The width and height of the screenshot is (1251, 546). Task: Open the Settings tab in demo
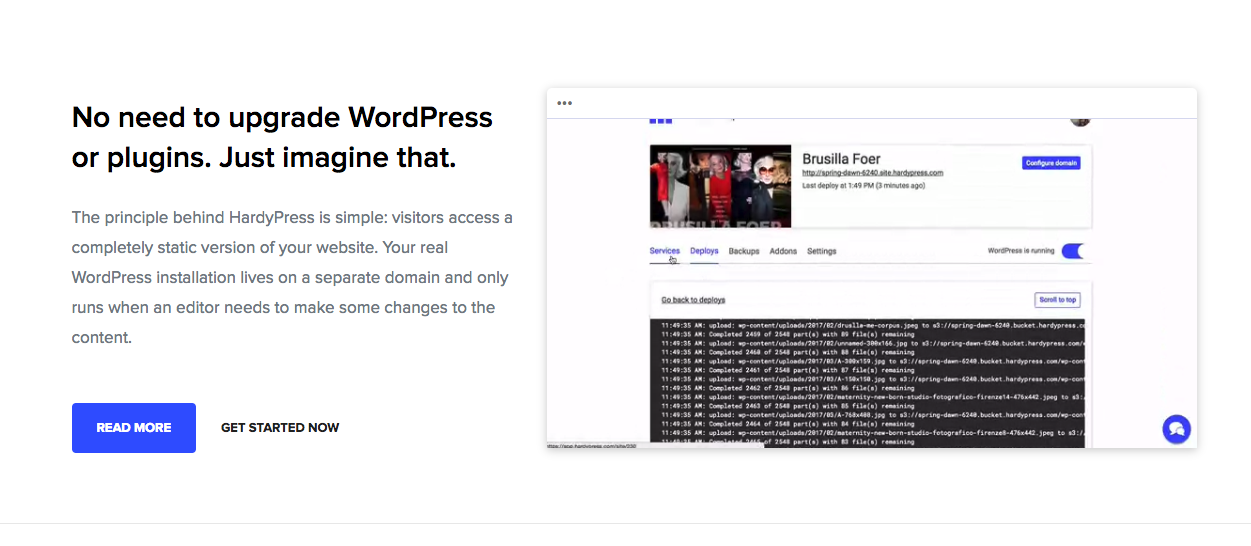coord(822,251)
